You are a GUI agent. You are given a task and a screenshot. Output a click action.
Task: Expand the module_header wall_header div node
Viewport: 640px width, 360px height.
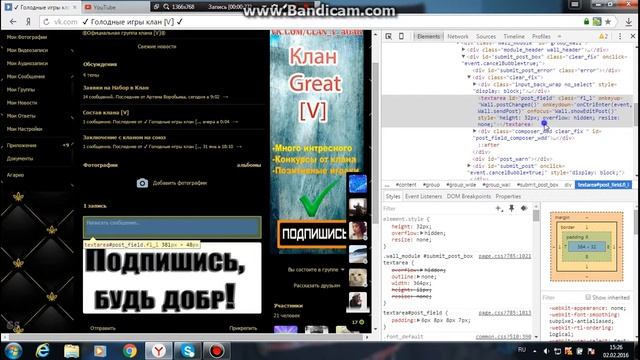(x=463, y=50)
